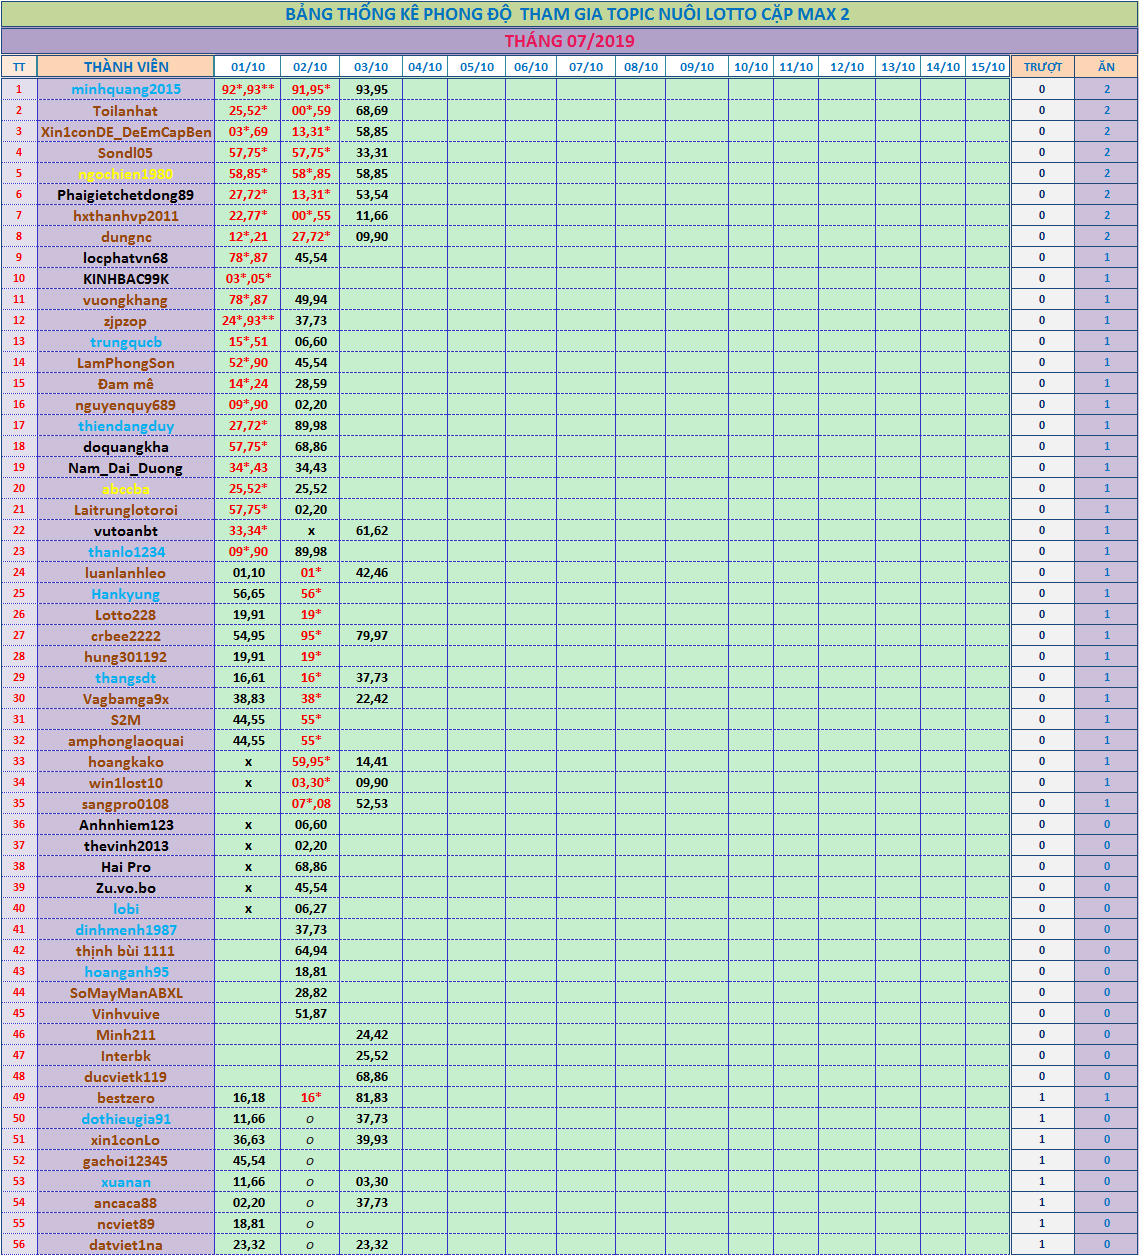Viewport: 1139px width, 1255px height.
Task: Click member name 'vuongkhang'
Action: tap(126, 299)
